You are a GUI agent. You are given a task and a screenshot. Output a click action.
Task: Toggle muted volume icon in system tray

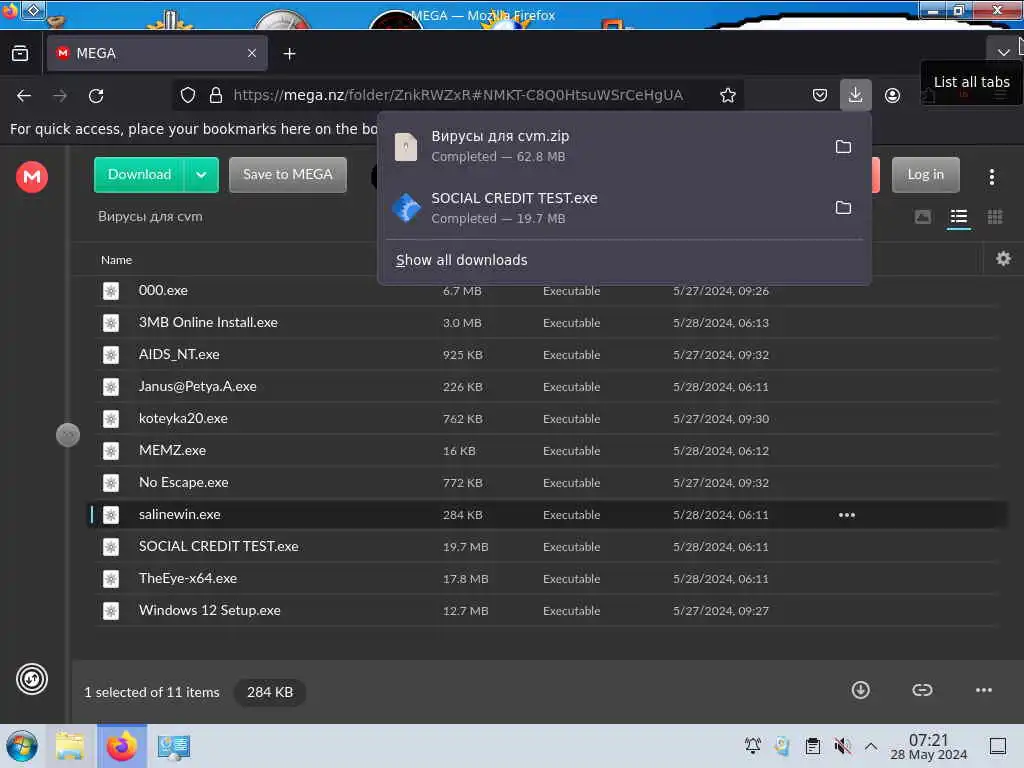(x=842, y=746)
